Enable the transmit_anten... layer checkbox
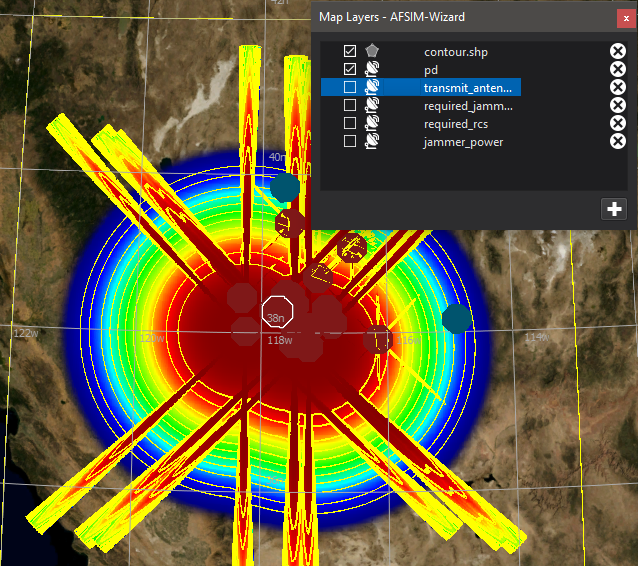 pyautogui.click(x=350, y=87)
